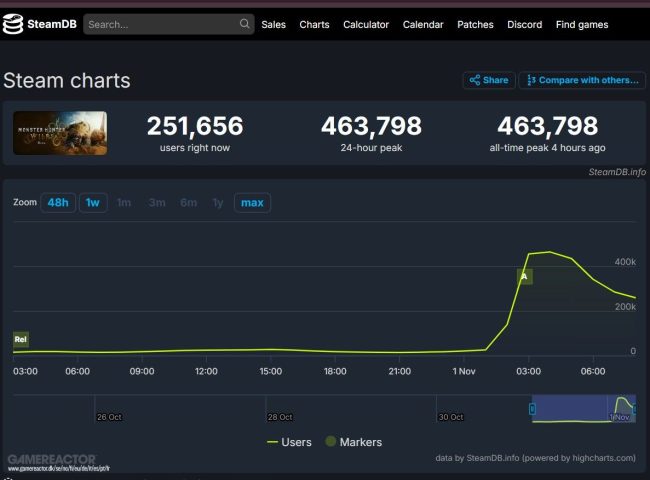The height and width of the screenshot is (480, 650).
Task: Open the Sales menu item
Action: (x=274, y=24)
